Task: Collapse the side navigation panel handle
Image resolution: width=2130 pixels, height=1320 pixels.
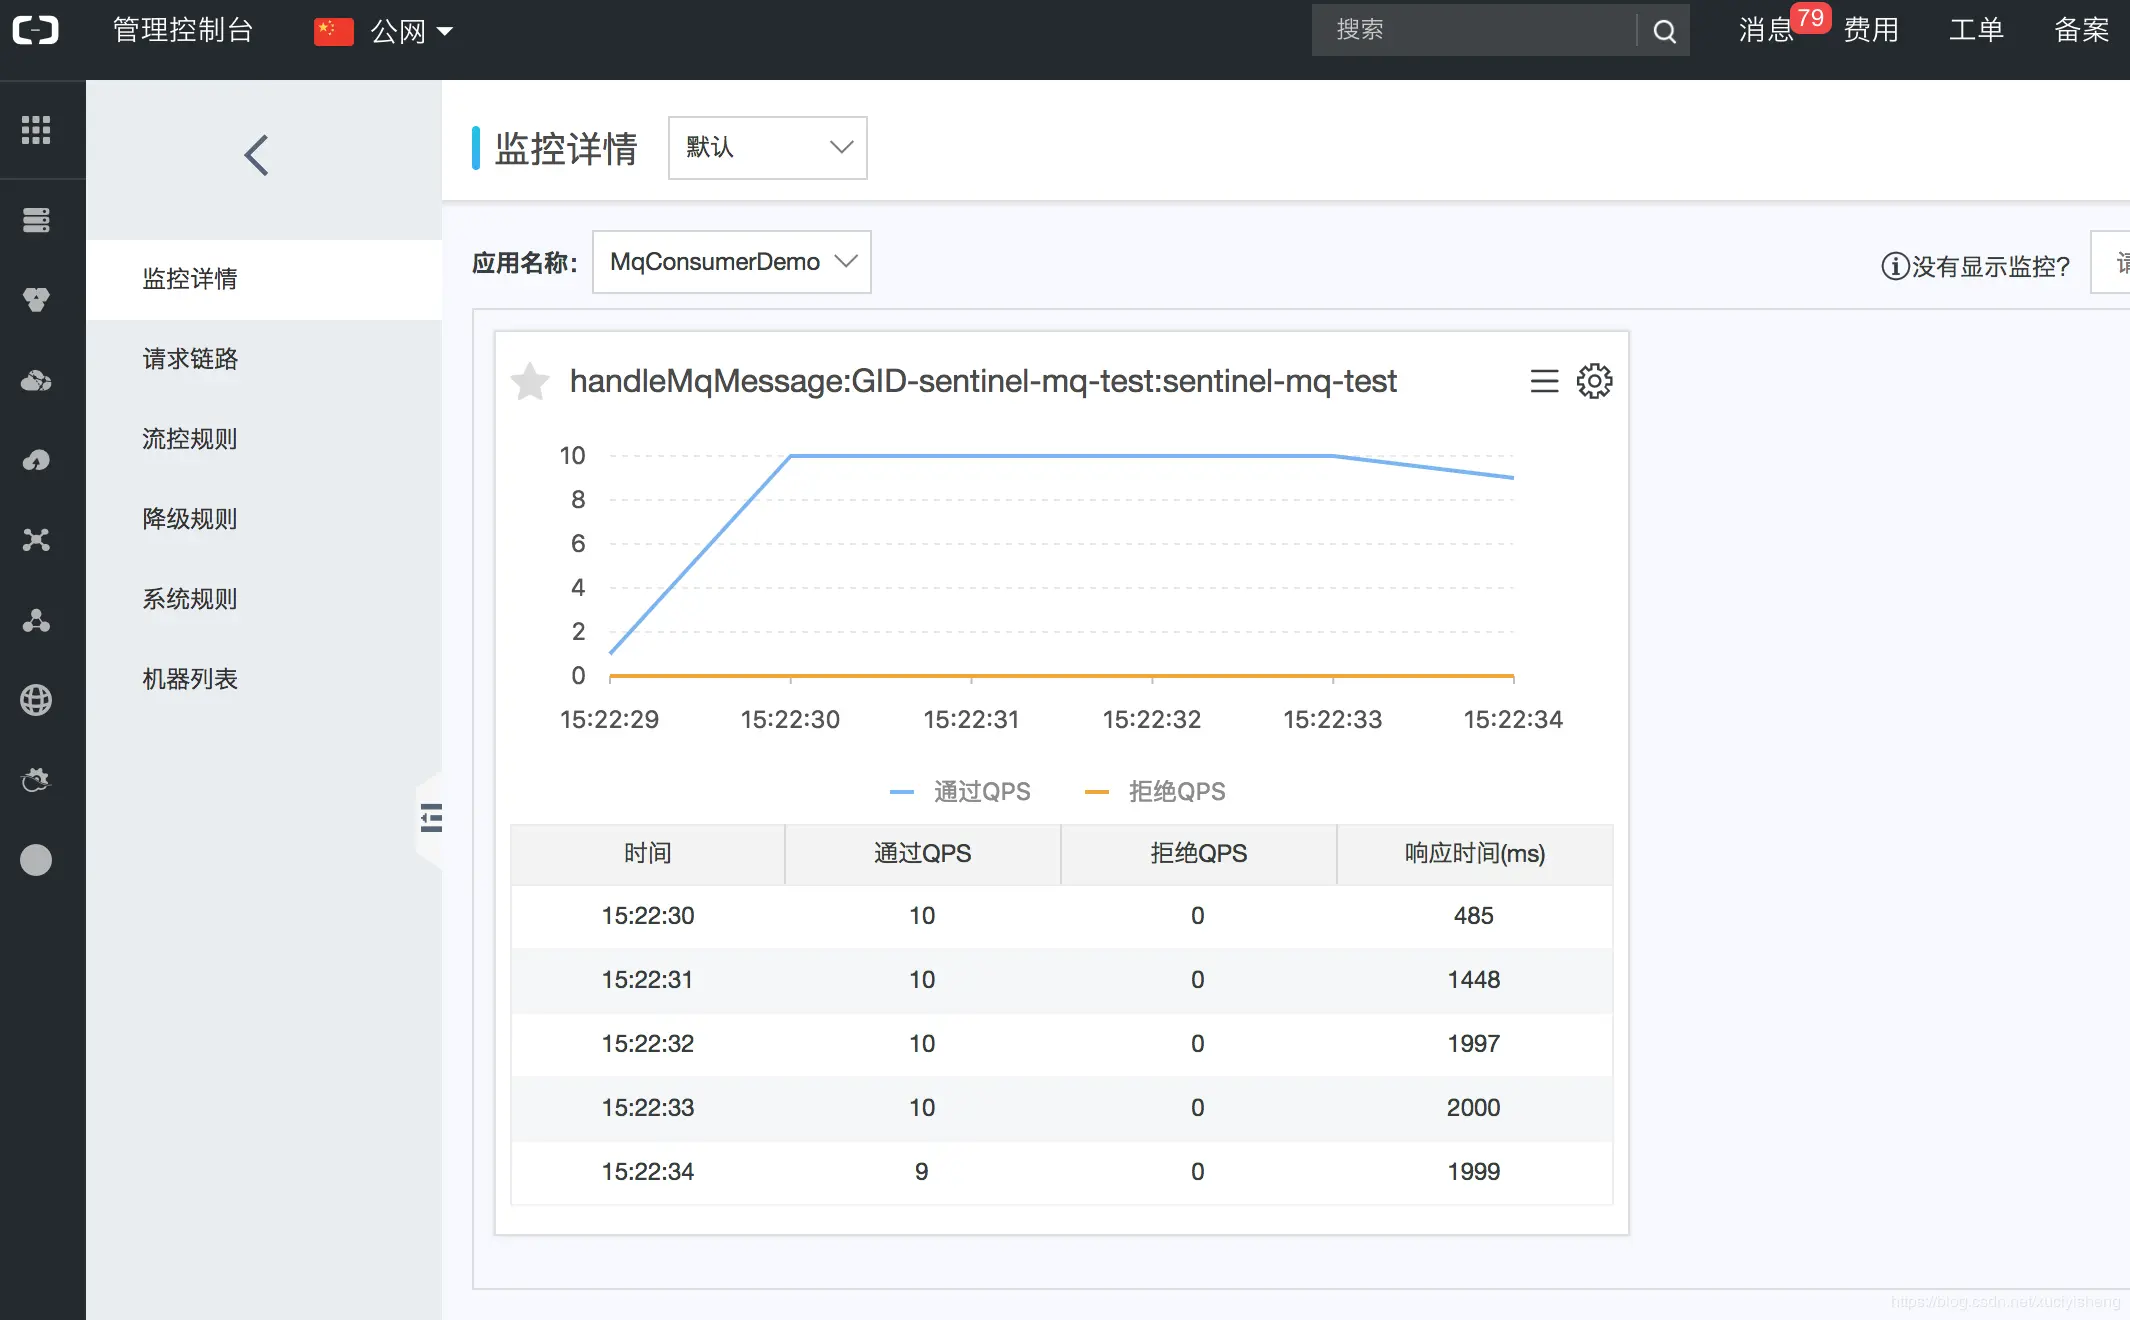Action: (431, 818)
